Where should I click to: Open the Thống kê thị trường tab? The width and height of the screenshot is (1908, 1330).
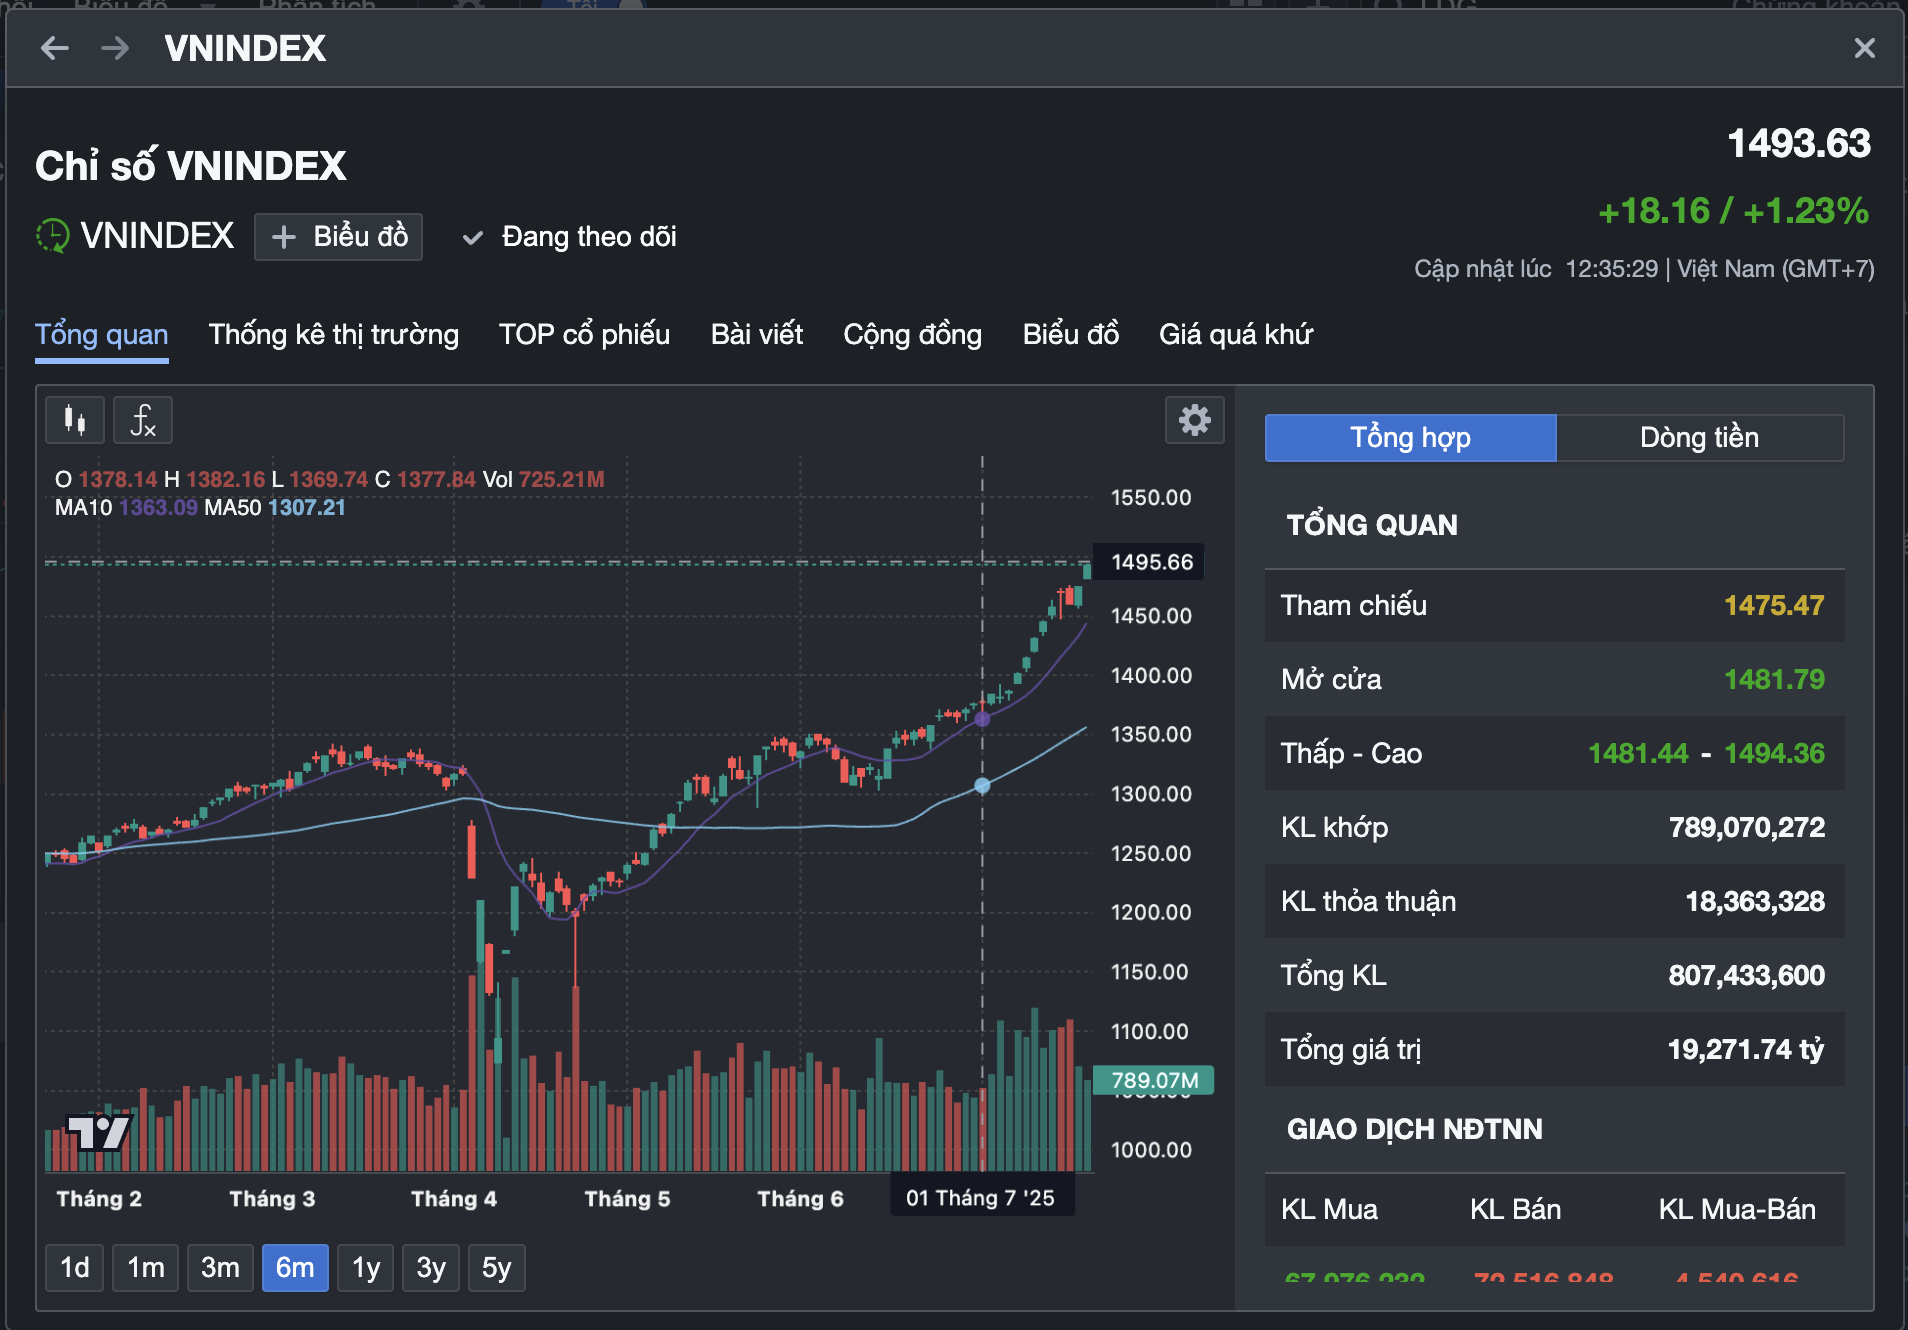tap(333, 335)
